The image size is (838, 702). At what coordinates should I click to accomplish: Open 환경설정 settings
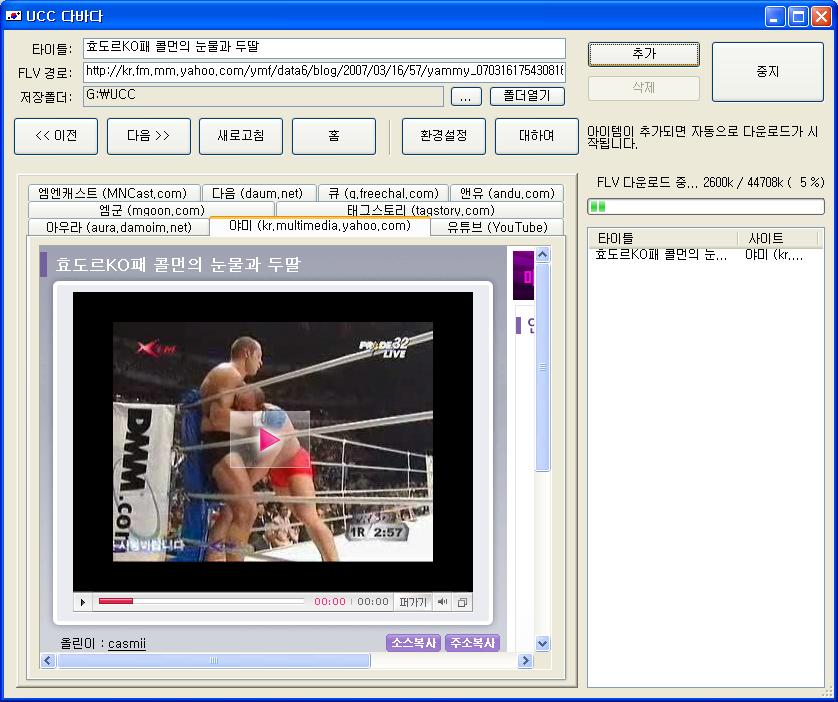pos(444,136)
